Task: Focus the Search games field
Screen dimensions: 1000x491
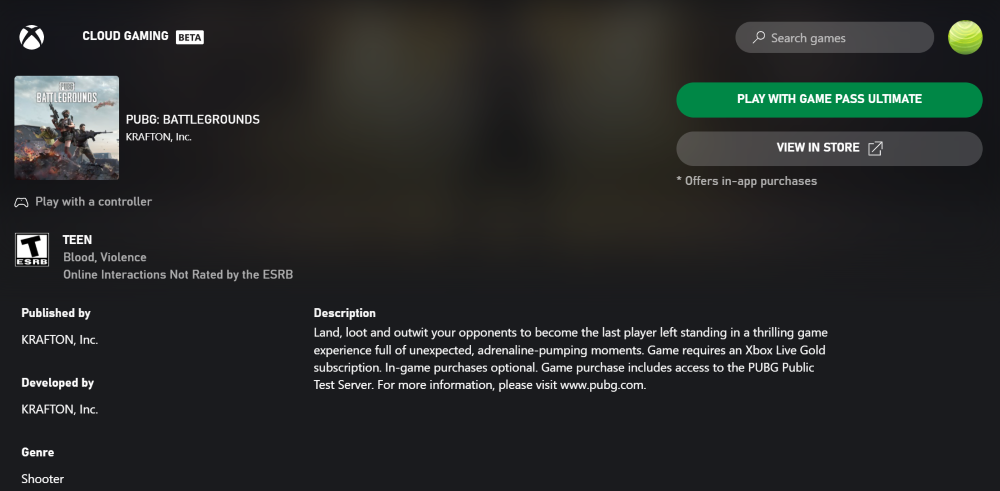Action: pyautogui.click(x=834, y=38)
